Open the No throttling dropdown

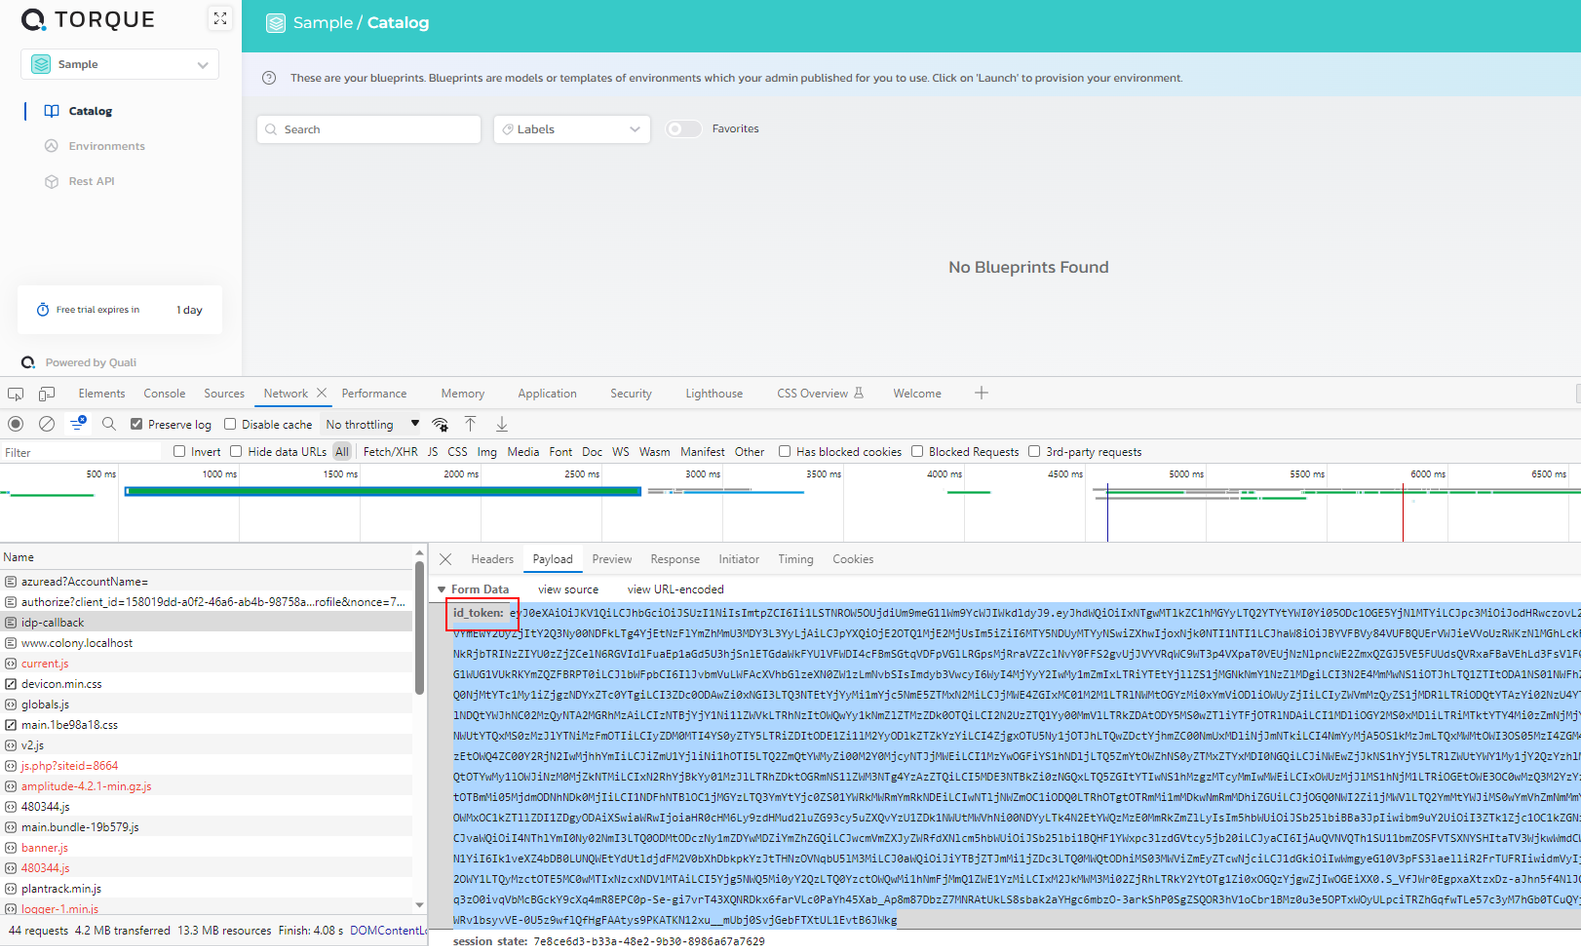pos(372,424)
